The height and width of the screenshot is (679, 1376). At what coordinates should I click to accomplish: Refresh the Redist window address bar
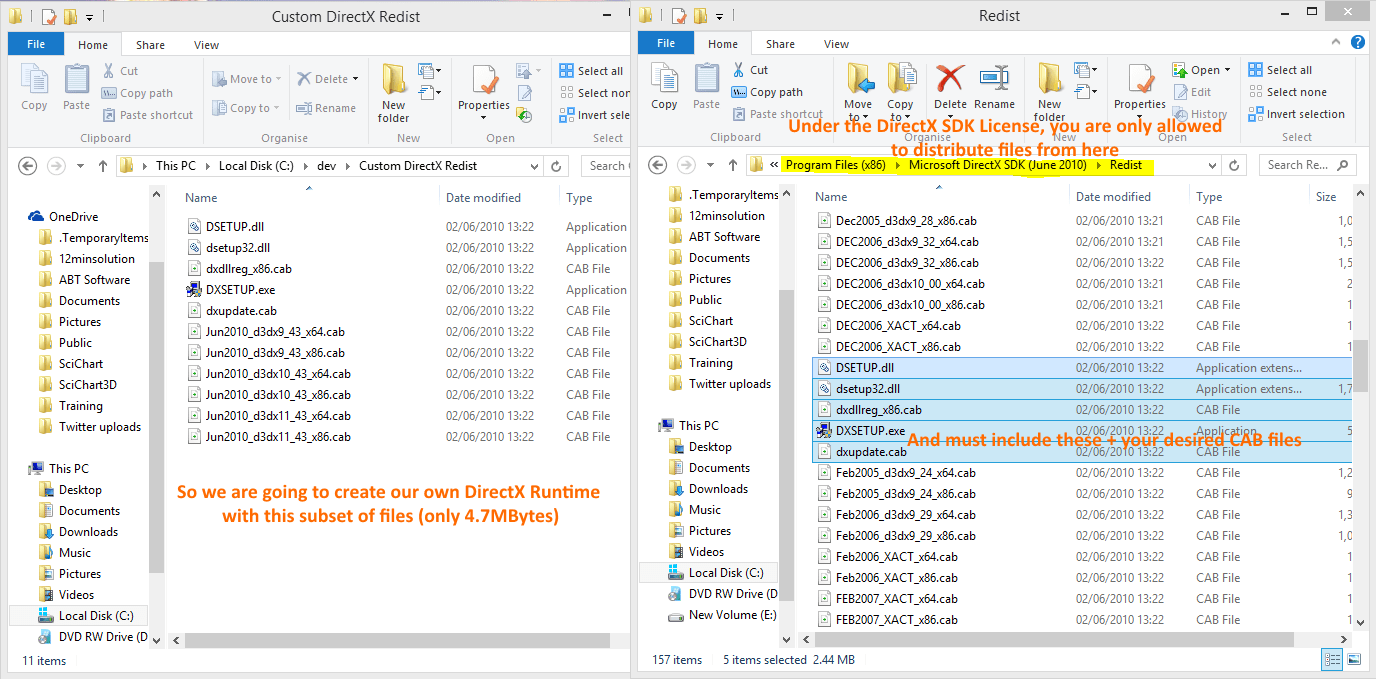1235,165
